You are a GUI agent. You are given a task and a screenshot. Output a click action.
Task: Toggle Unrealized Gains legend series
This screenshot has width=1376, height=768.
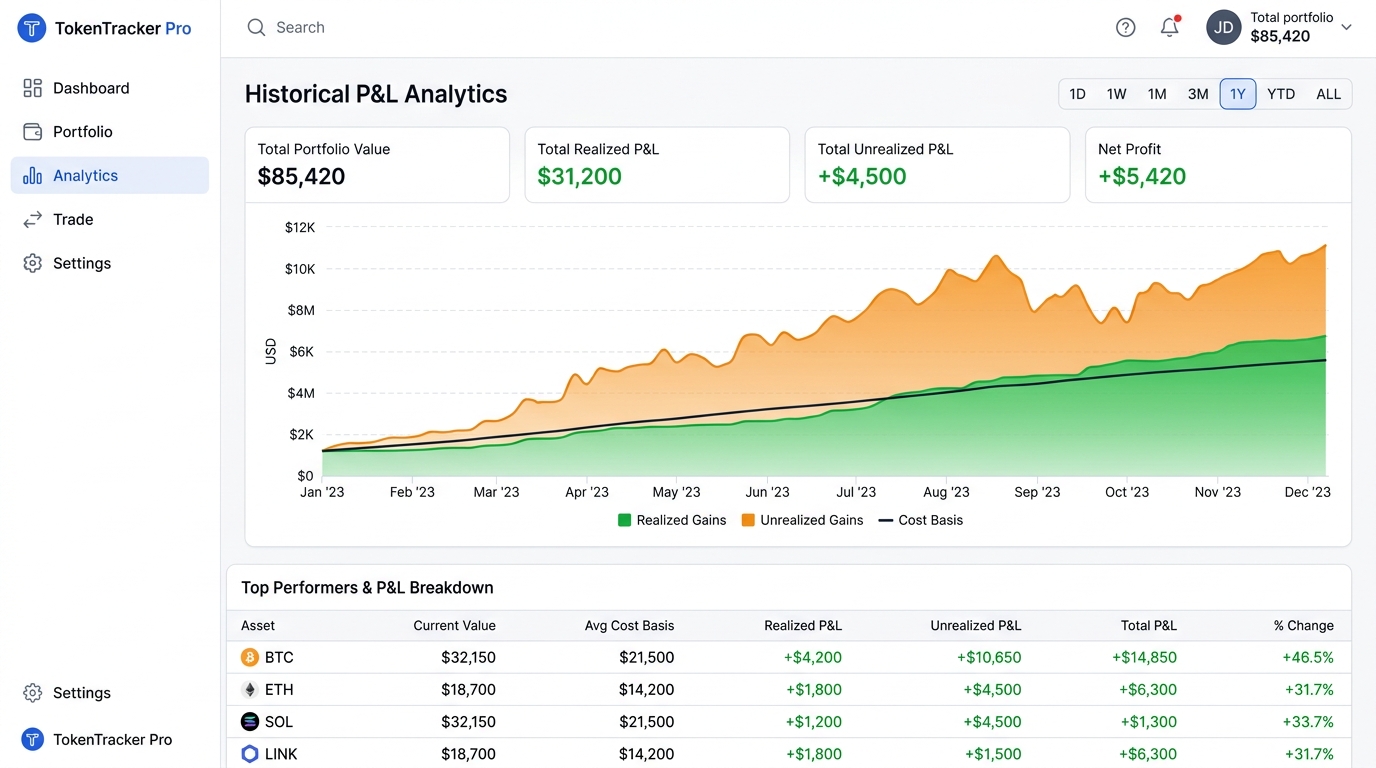[x=802, y=520]
